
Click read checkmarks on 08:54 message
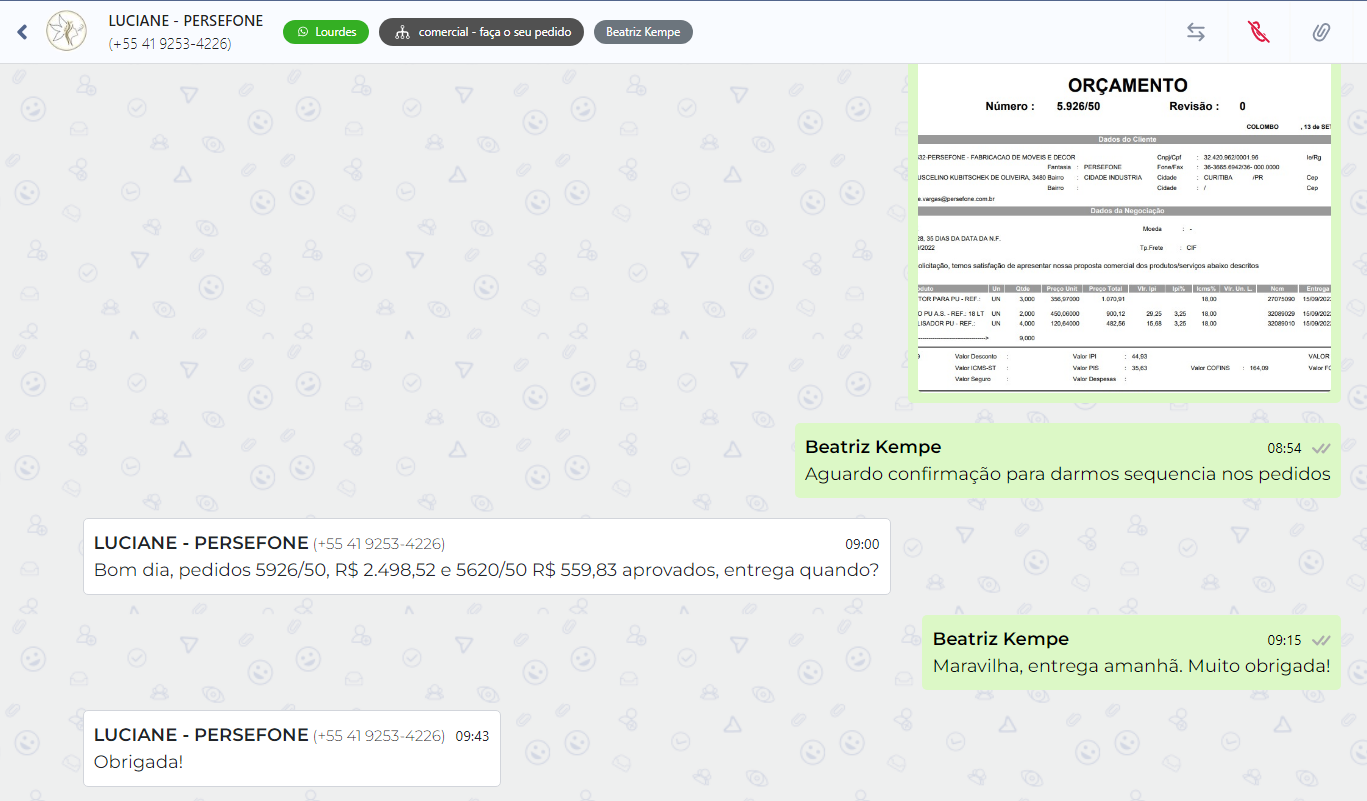click(1321, 448)
